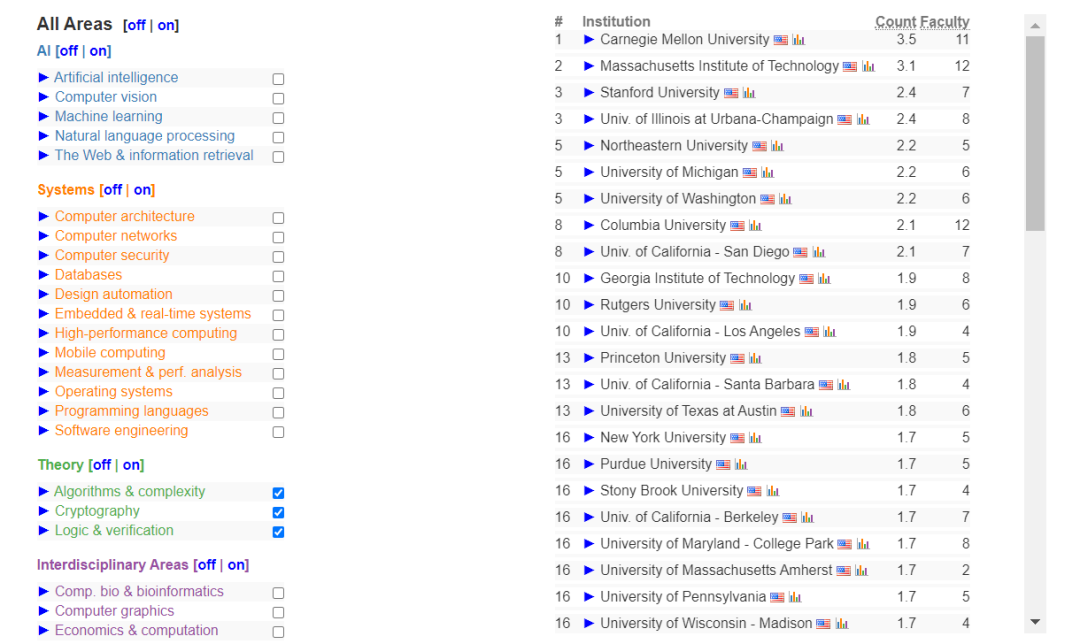Click chart icon for Univ. of California - San Diego
The image size is (1080, 644).
coord(818,252)
